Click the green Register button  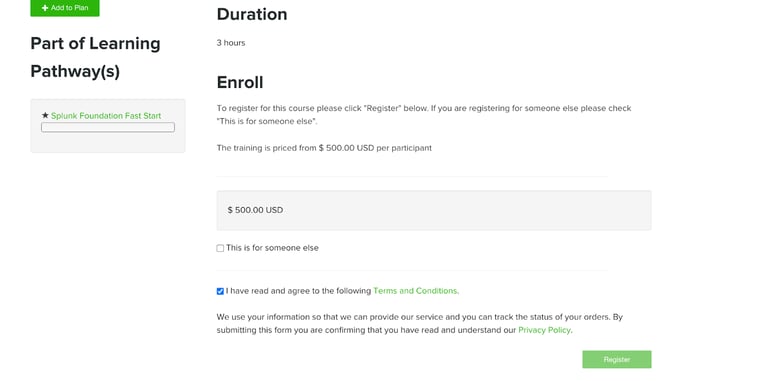pyautogui.click(x=617, y=359)
